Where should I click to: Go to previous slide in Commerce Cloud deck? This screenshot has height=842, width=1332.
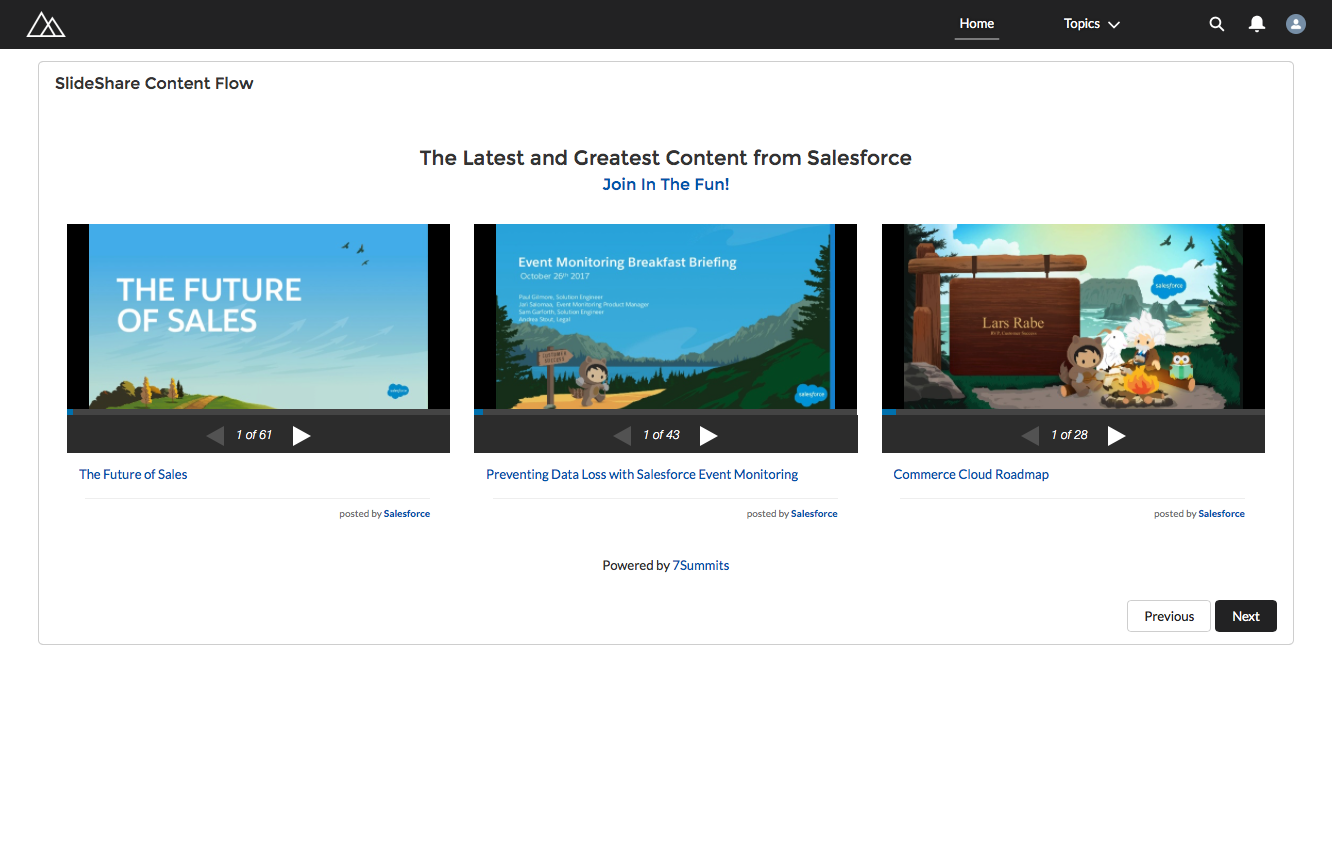tap(1030, 435)
